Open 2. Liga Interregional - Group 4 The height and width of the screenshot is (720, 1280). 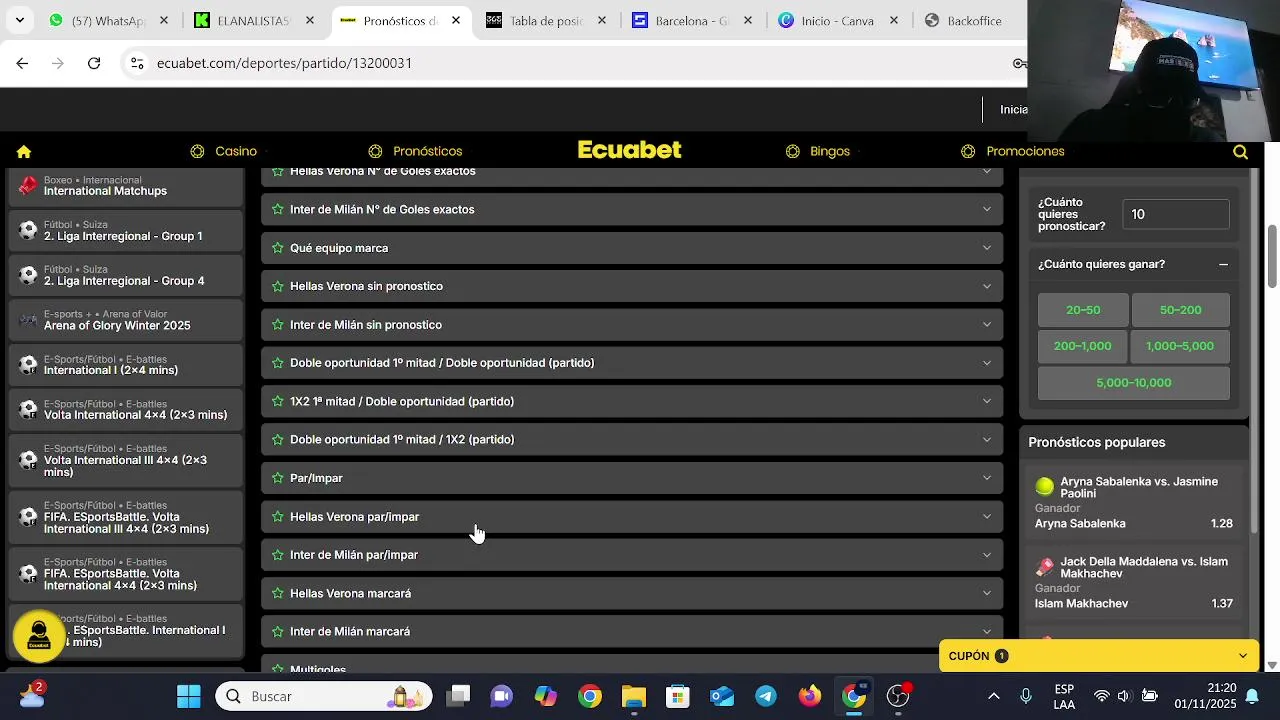pyautogui.click(x=126, y=275)
